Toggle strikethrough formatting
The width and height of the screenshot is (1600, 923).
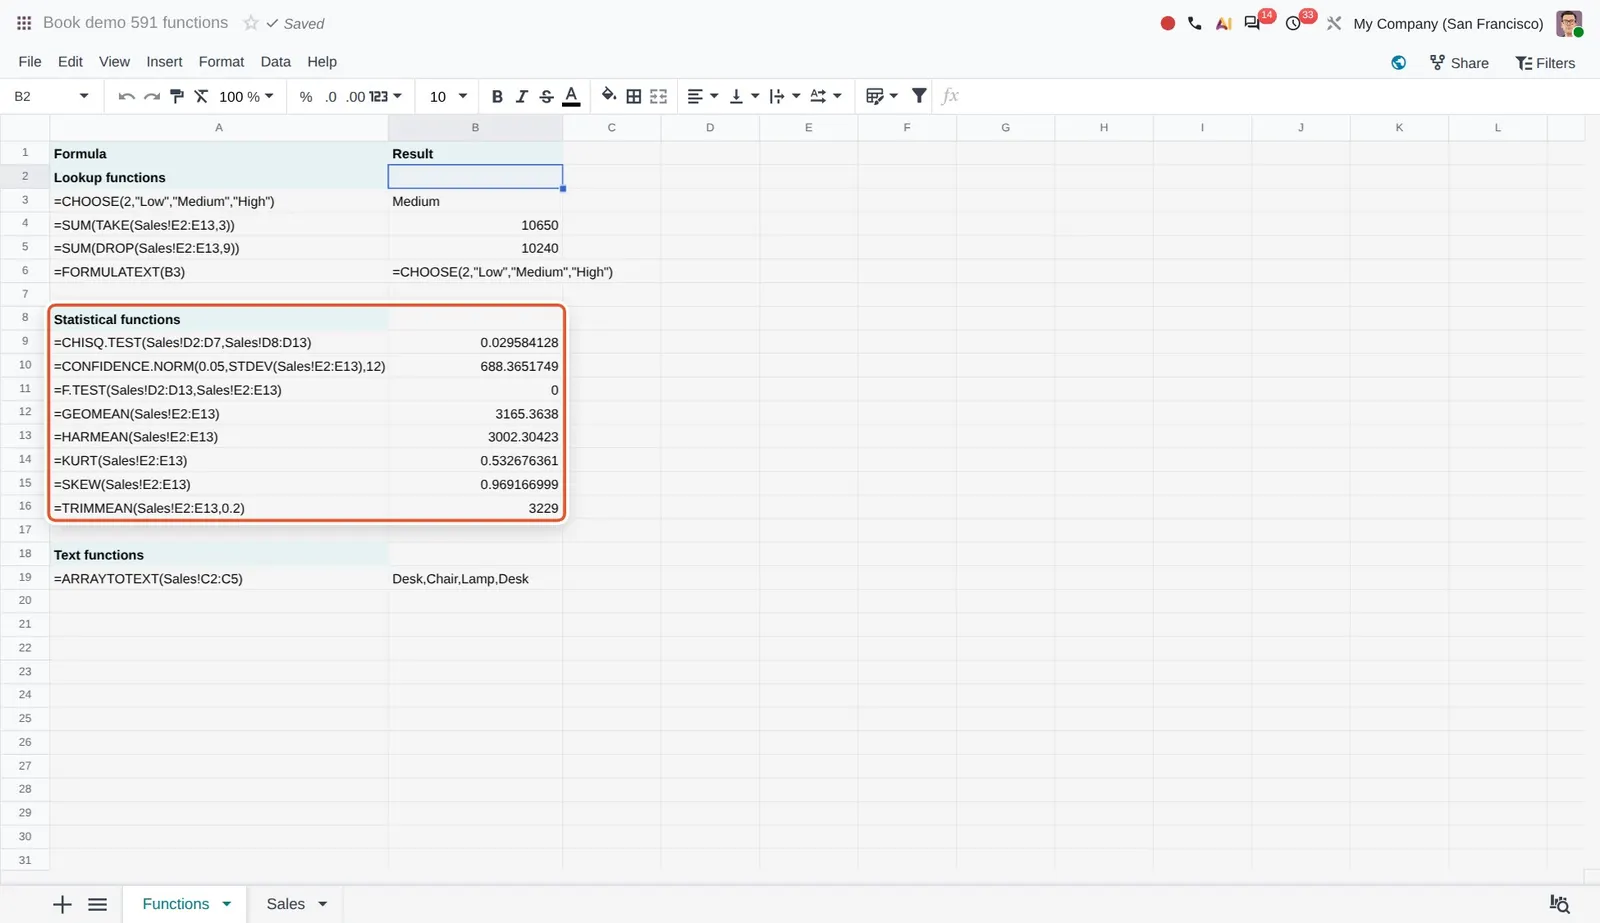coord(546,97)
